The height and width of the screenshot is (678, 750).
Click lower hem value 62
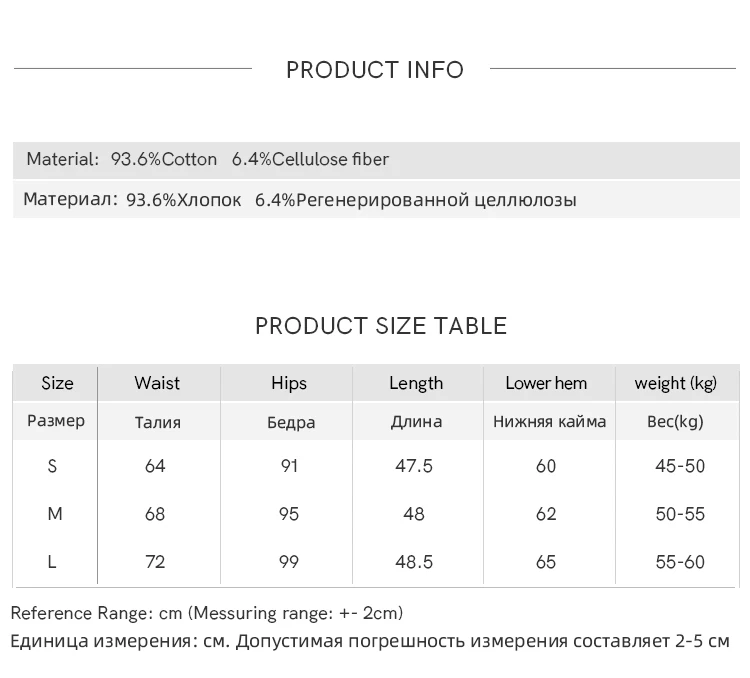pos(546,514)
